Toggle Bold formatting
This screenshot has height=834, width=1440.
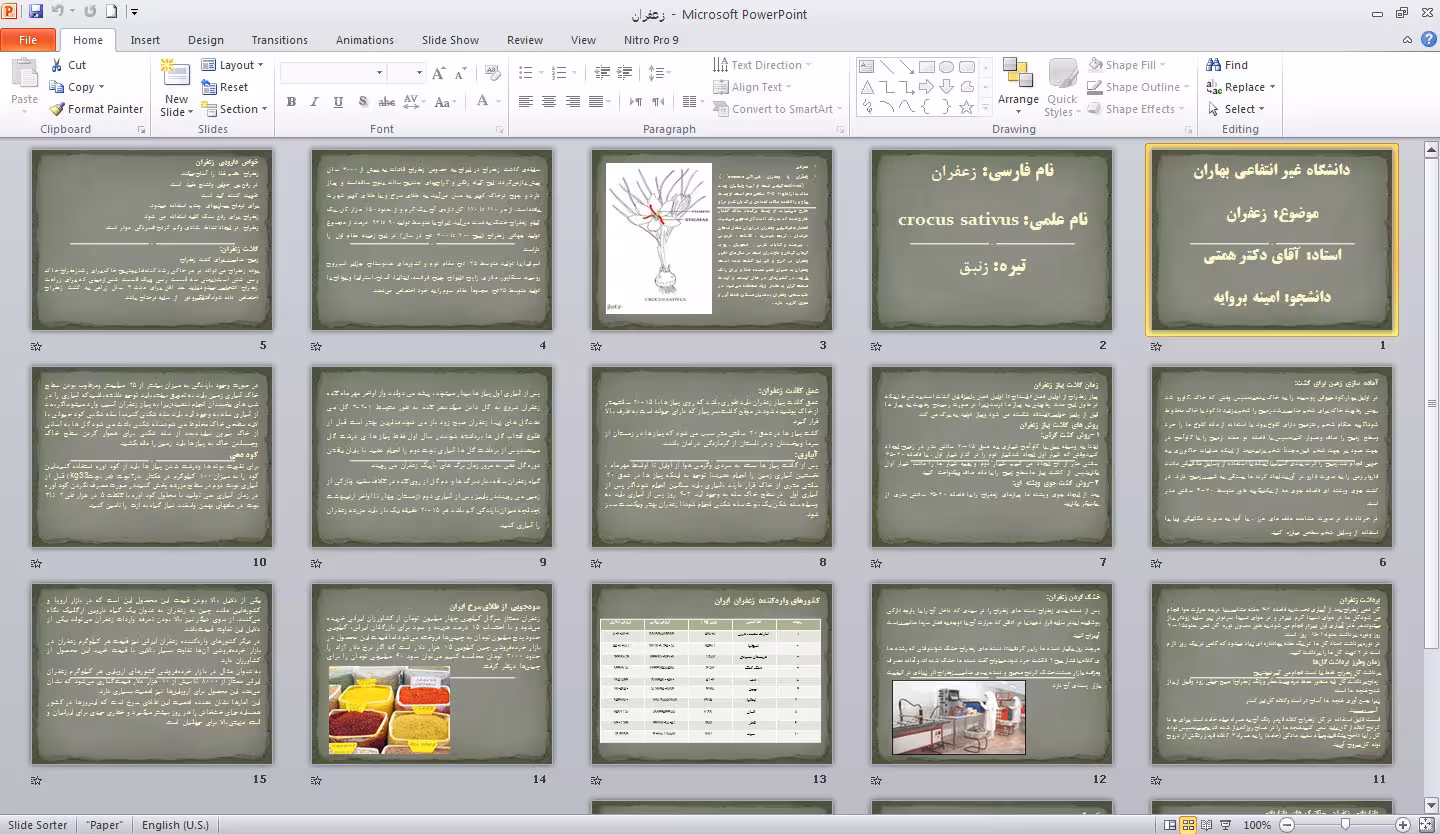291,102
